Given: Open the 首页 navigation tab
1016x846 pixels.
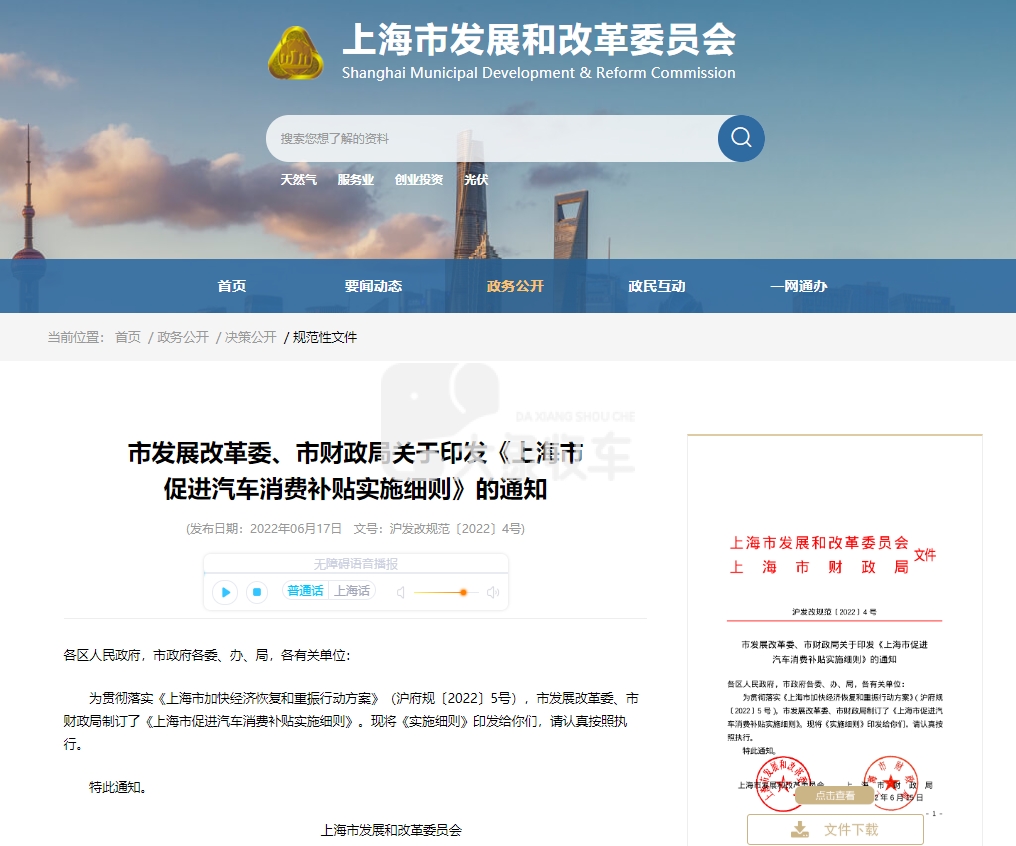Looking at the screenshot, I should pyautogui.click(x=231, y=286).
